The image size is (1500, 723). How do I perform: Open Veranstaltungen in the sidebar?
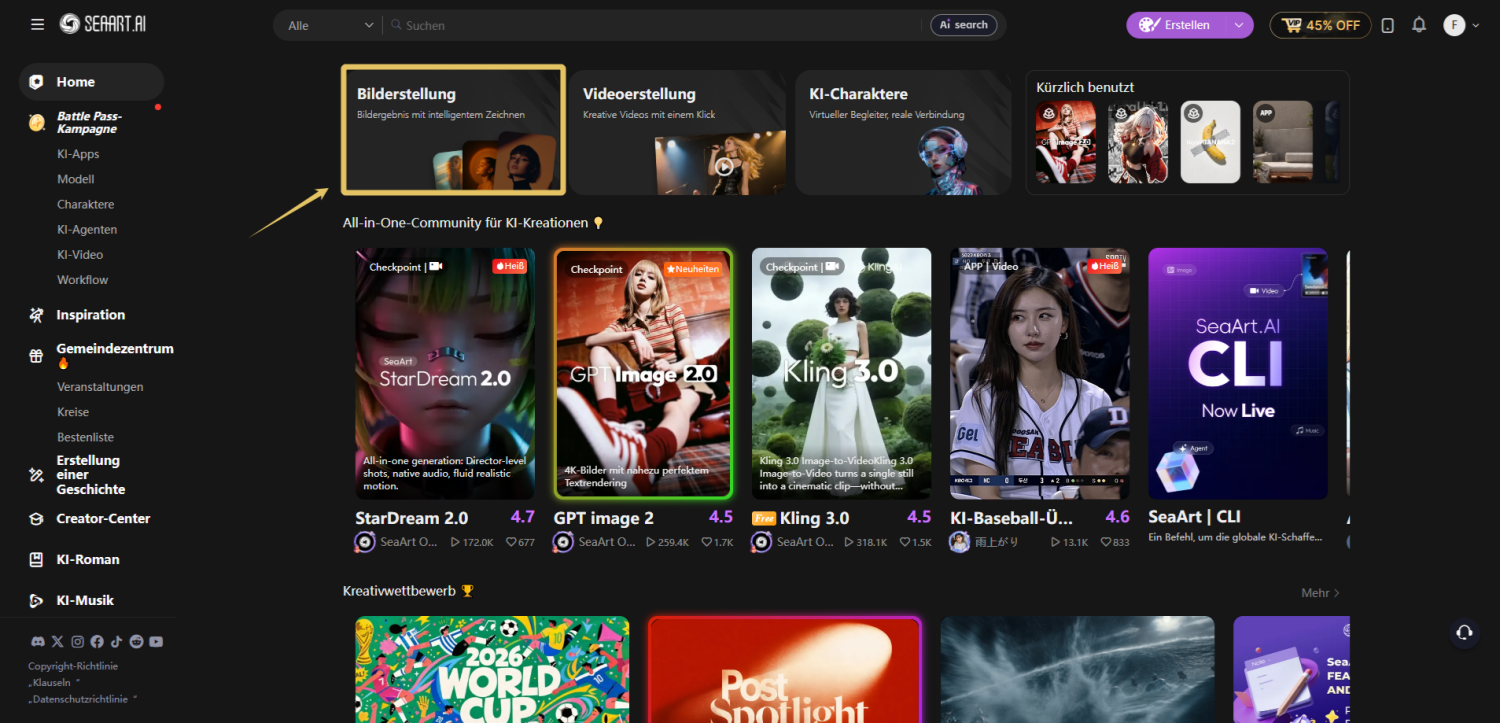pos(100,387)
